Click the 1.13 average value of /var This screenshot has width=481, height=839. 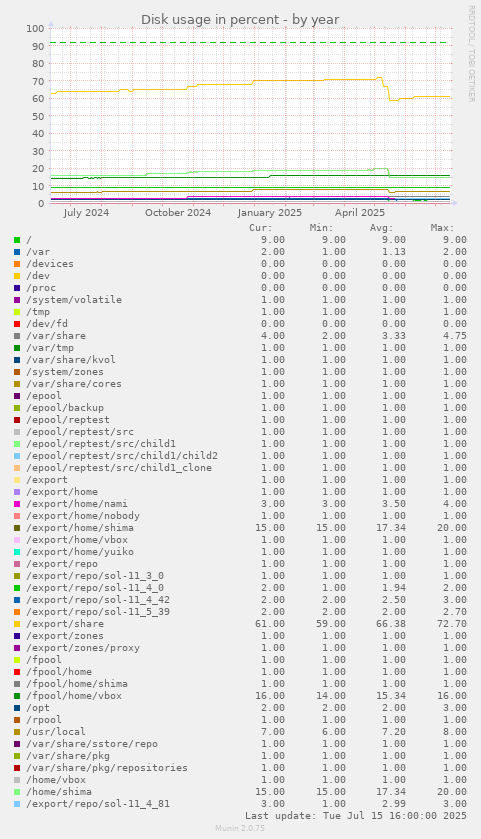pos(394,252)
